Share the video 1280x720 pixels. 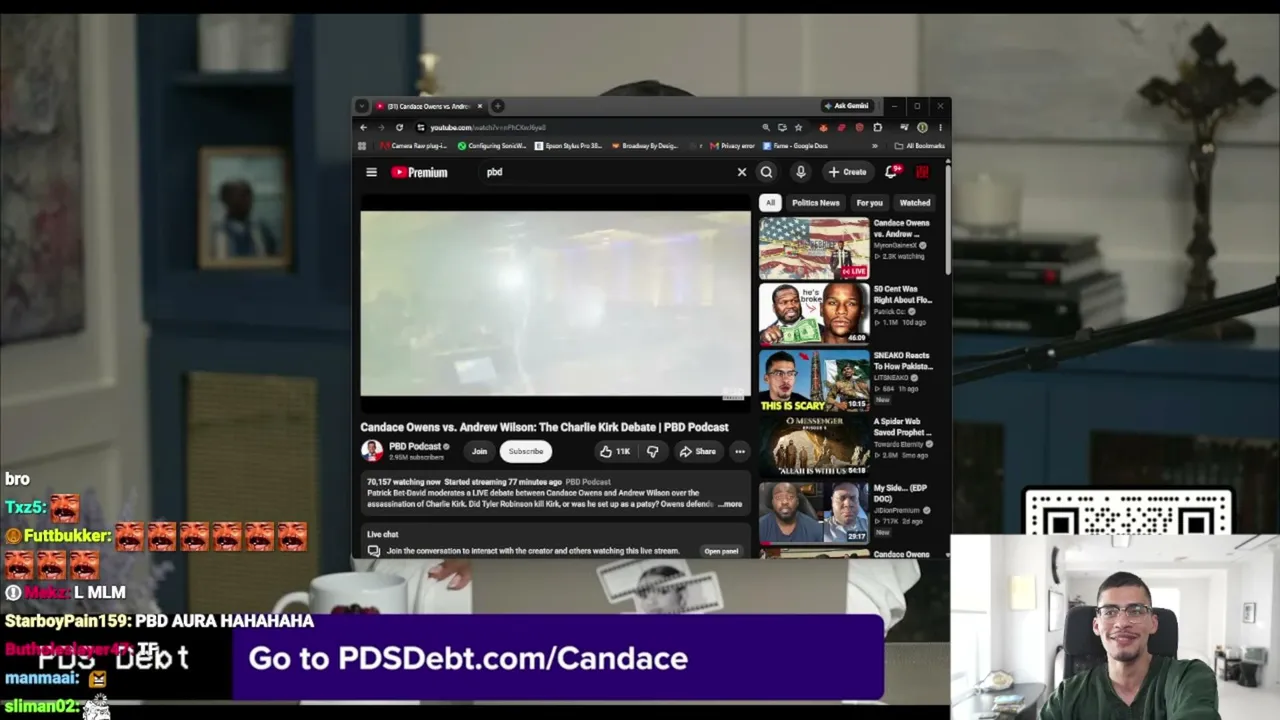tap(697, 451)
